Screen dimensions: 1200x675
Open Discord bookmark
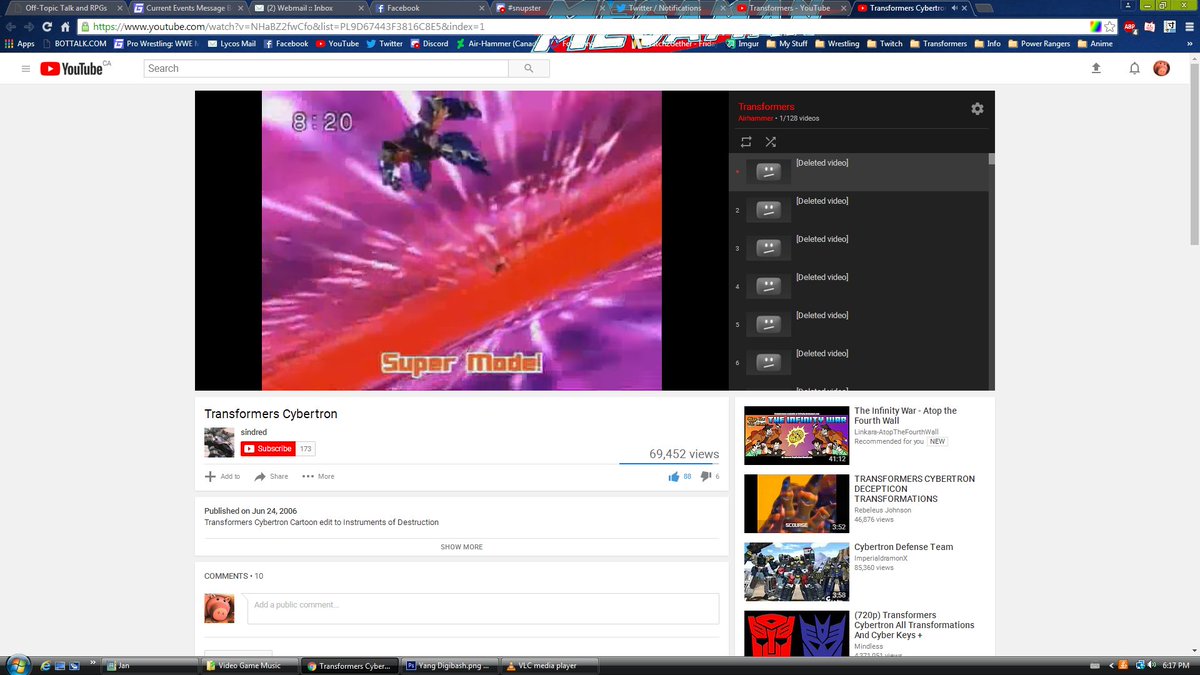(429, 44)
